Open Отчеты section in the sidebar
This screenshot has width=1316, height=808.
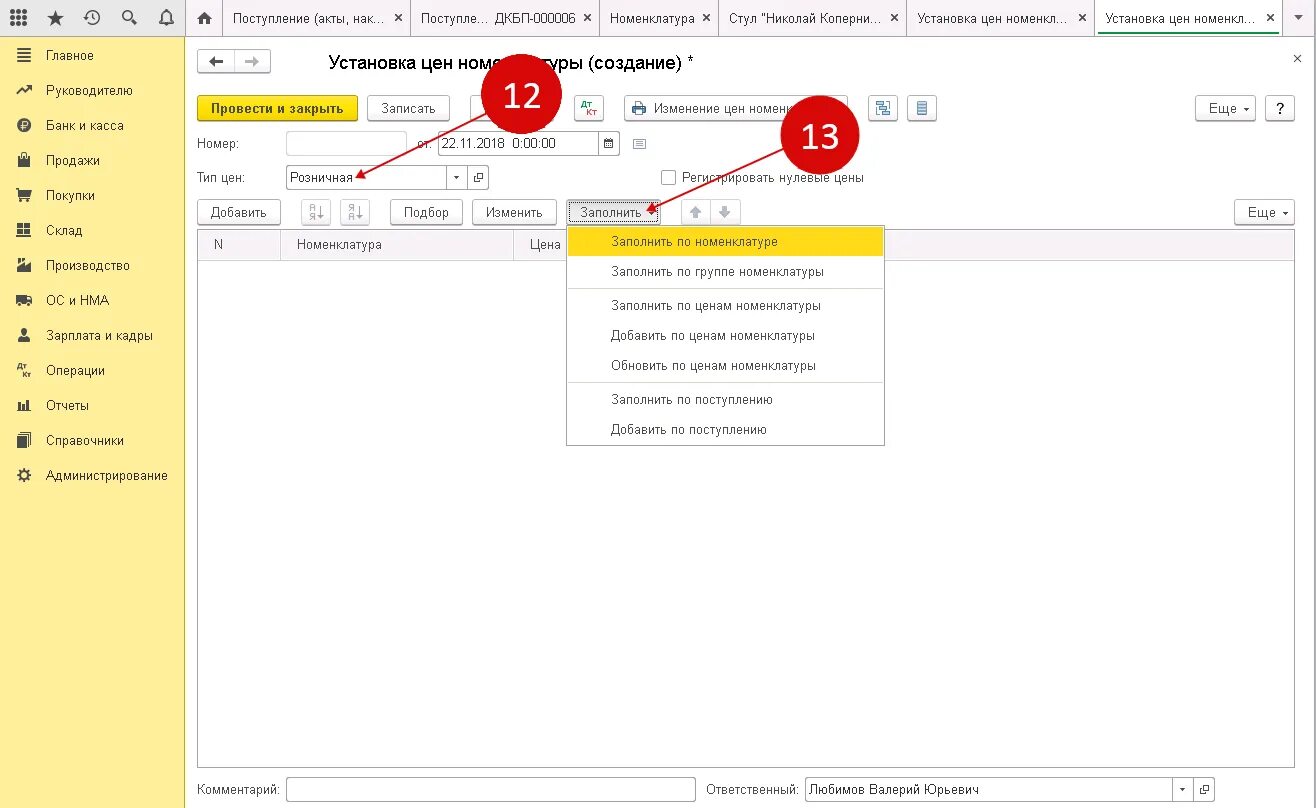click(92, 405)
